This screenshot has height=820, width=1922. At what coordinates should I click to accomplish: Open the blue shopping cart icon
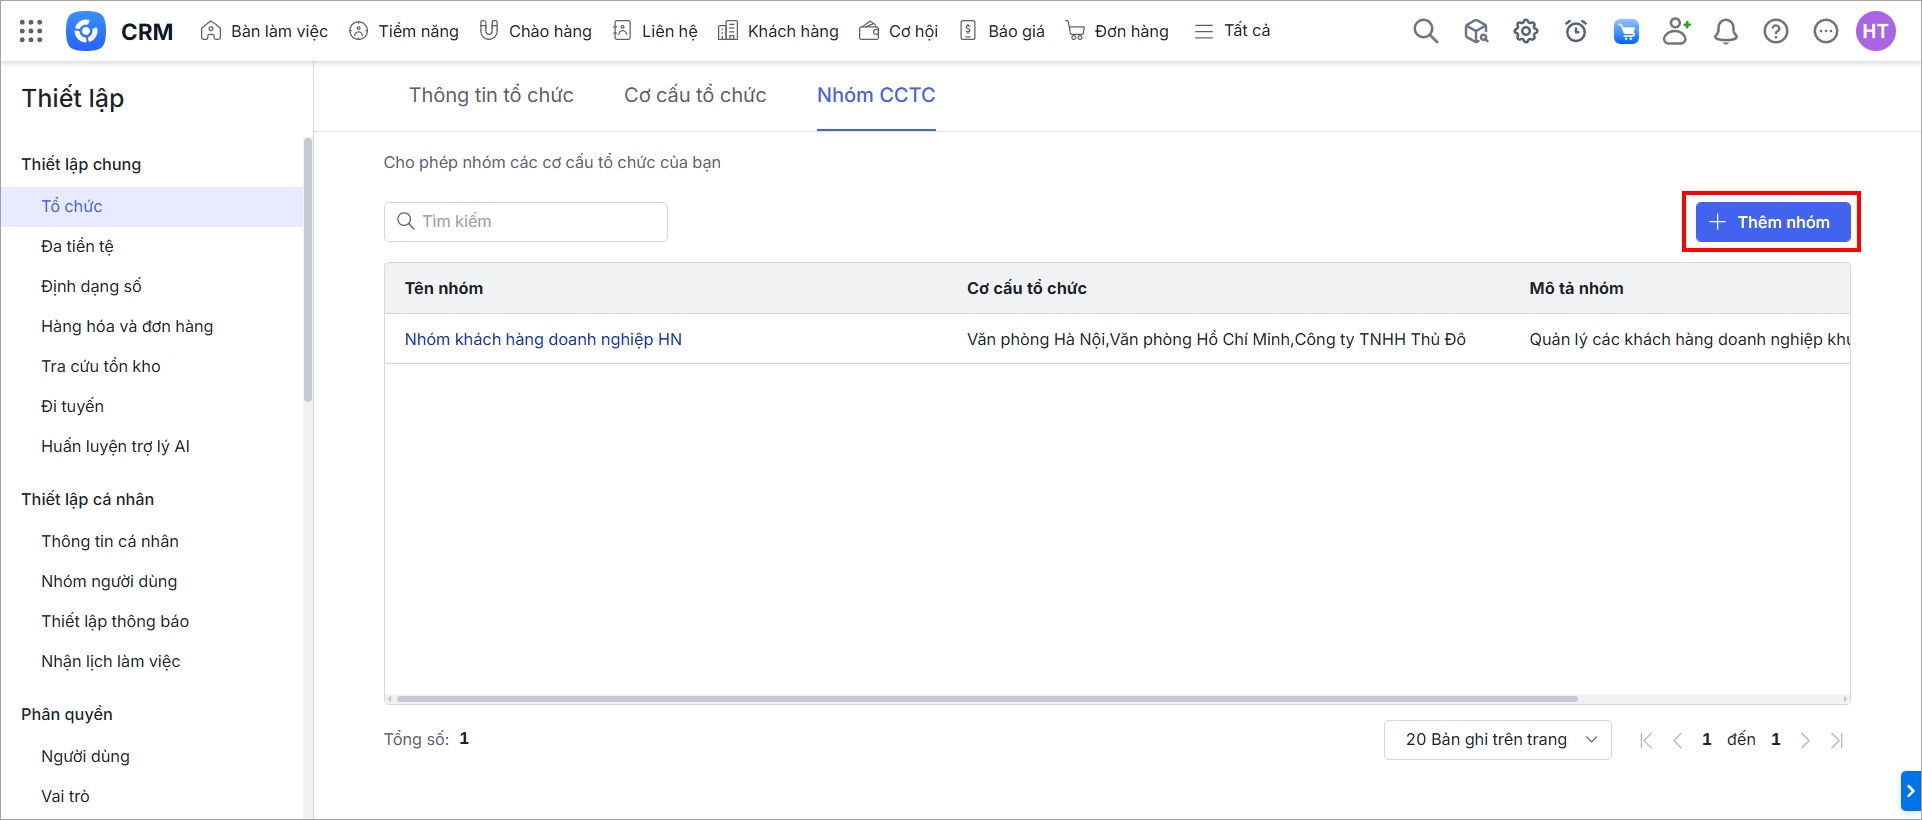click(1626, 31)
